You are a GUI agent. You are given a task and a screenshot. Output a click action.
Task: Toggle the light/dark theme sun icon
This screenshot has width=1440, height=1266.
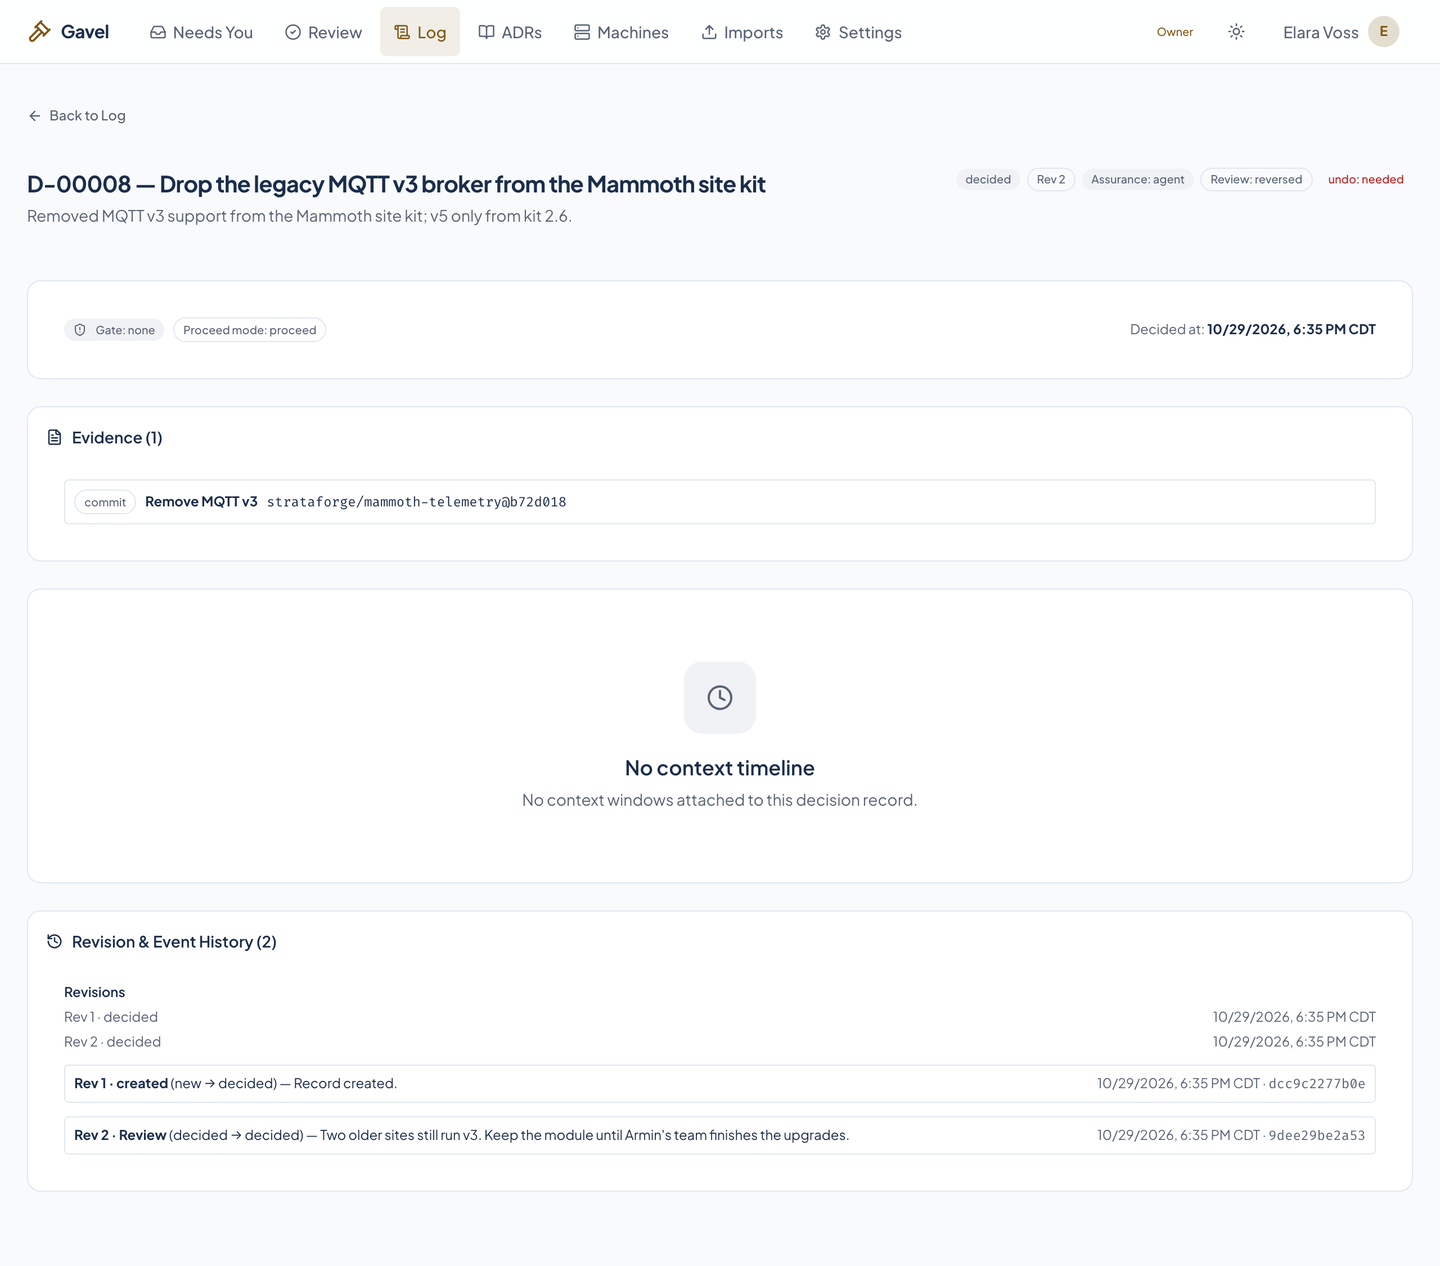point(1236,32)
